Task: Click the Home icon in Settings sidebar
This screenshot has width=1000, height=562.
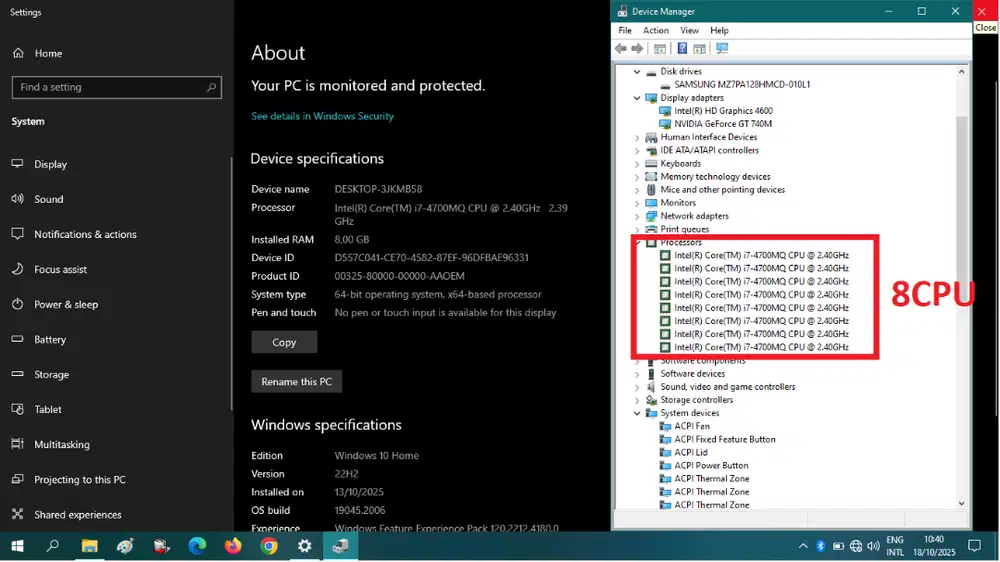Action: [18, 53]
